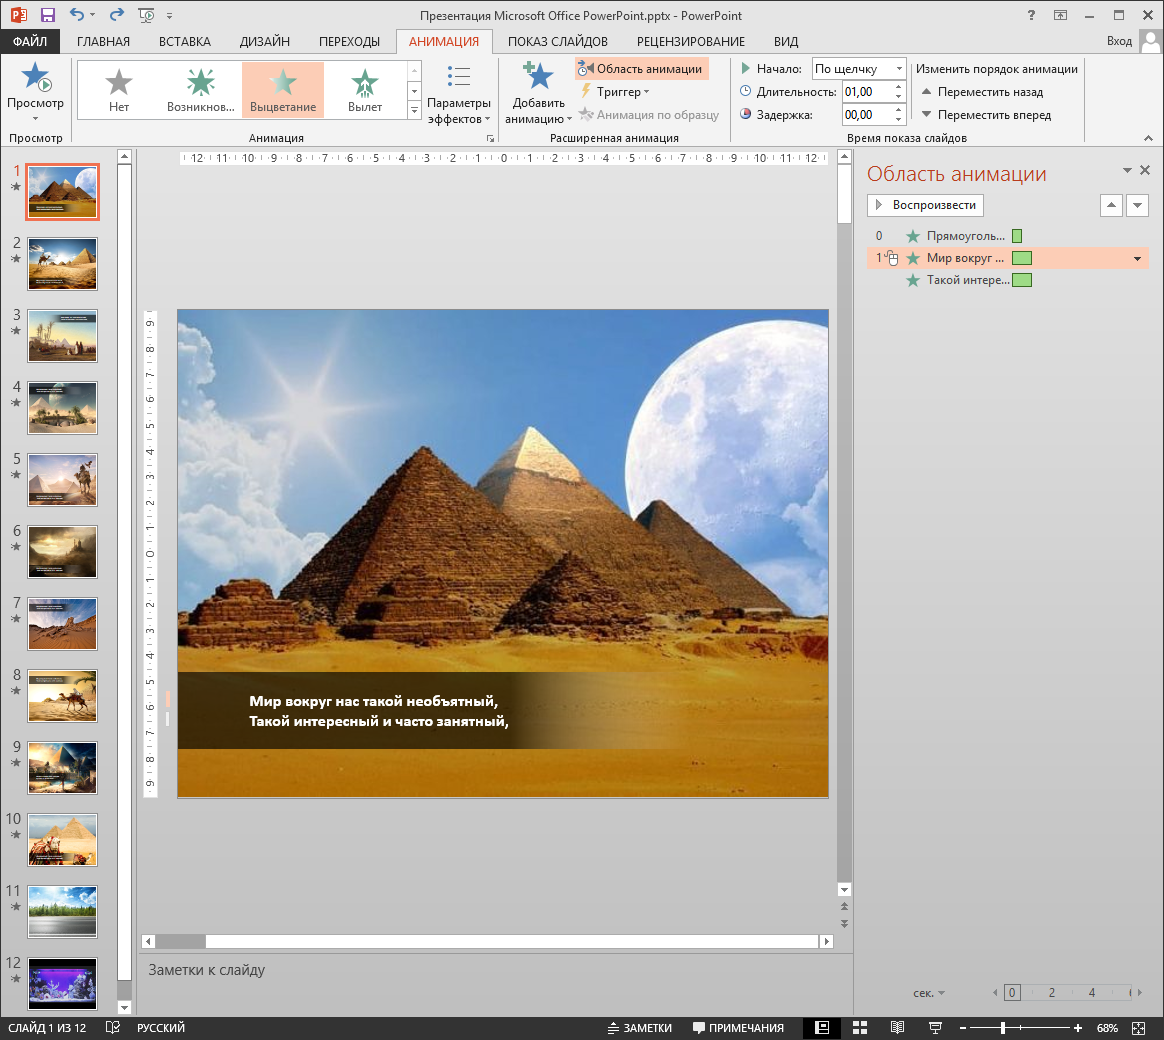Click move-down arrow in animation pane

point(1137,205)
